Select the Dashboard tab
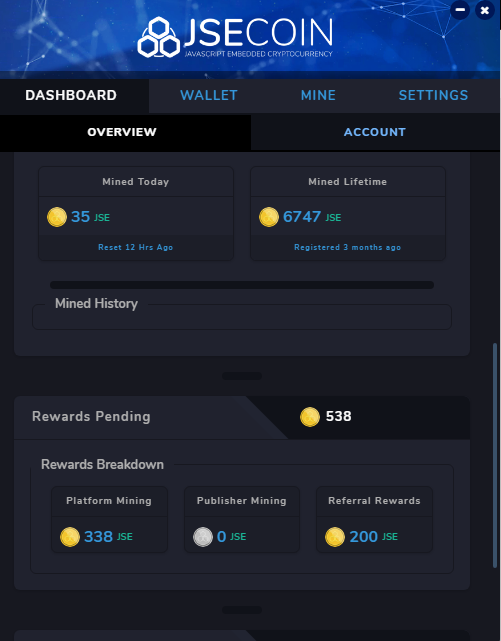Image resolution: width=501 pixels, height=641 pixels. pyautogui.click(x=71, y=95)
